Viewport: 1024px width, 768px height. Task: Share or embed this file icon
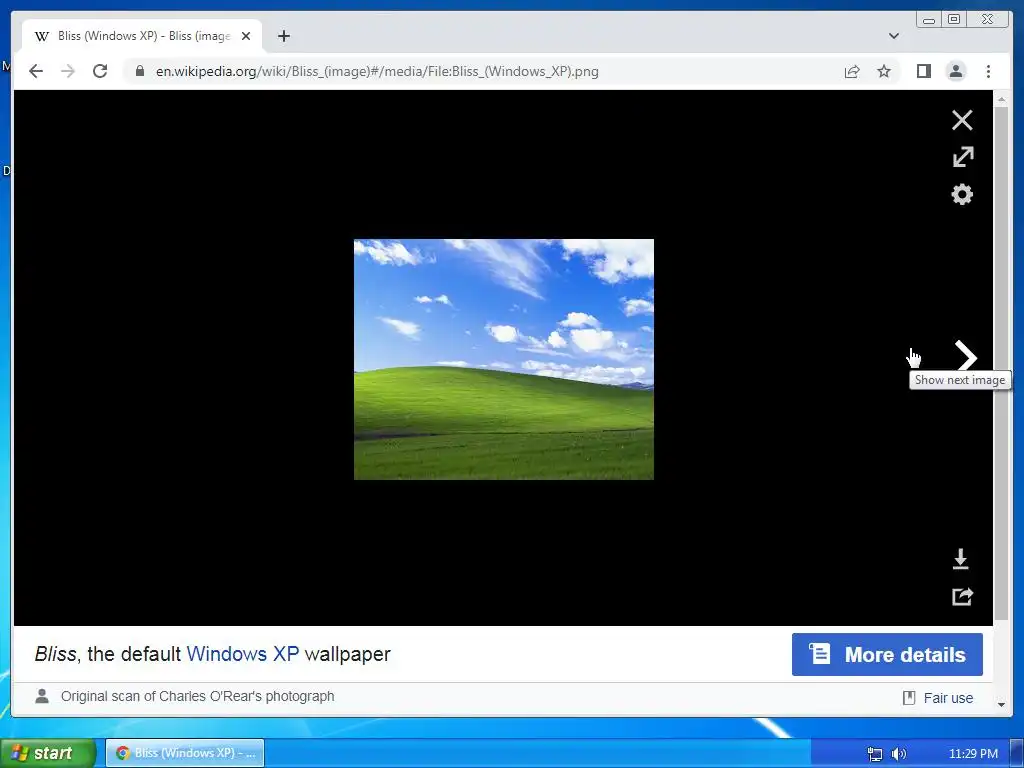pyautogui.click(x=963, y=596)
